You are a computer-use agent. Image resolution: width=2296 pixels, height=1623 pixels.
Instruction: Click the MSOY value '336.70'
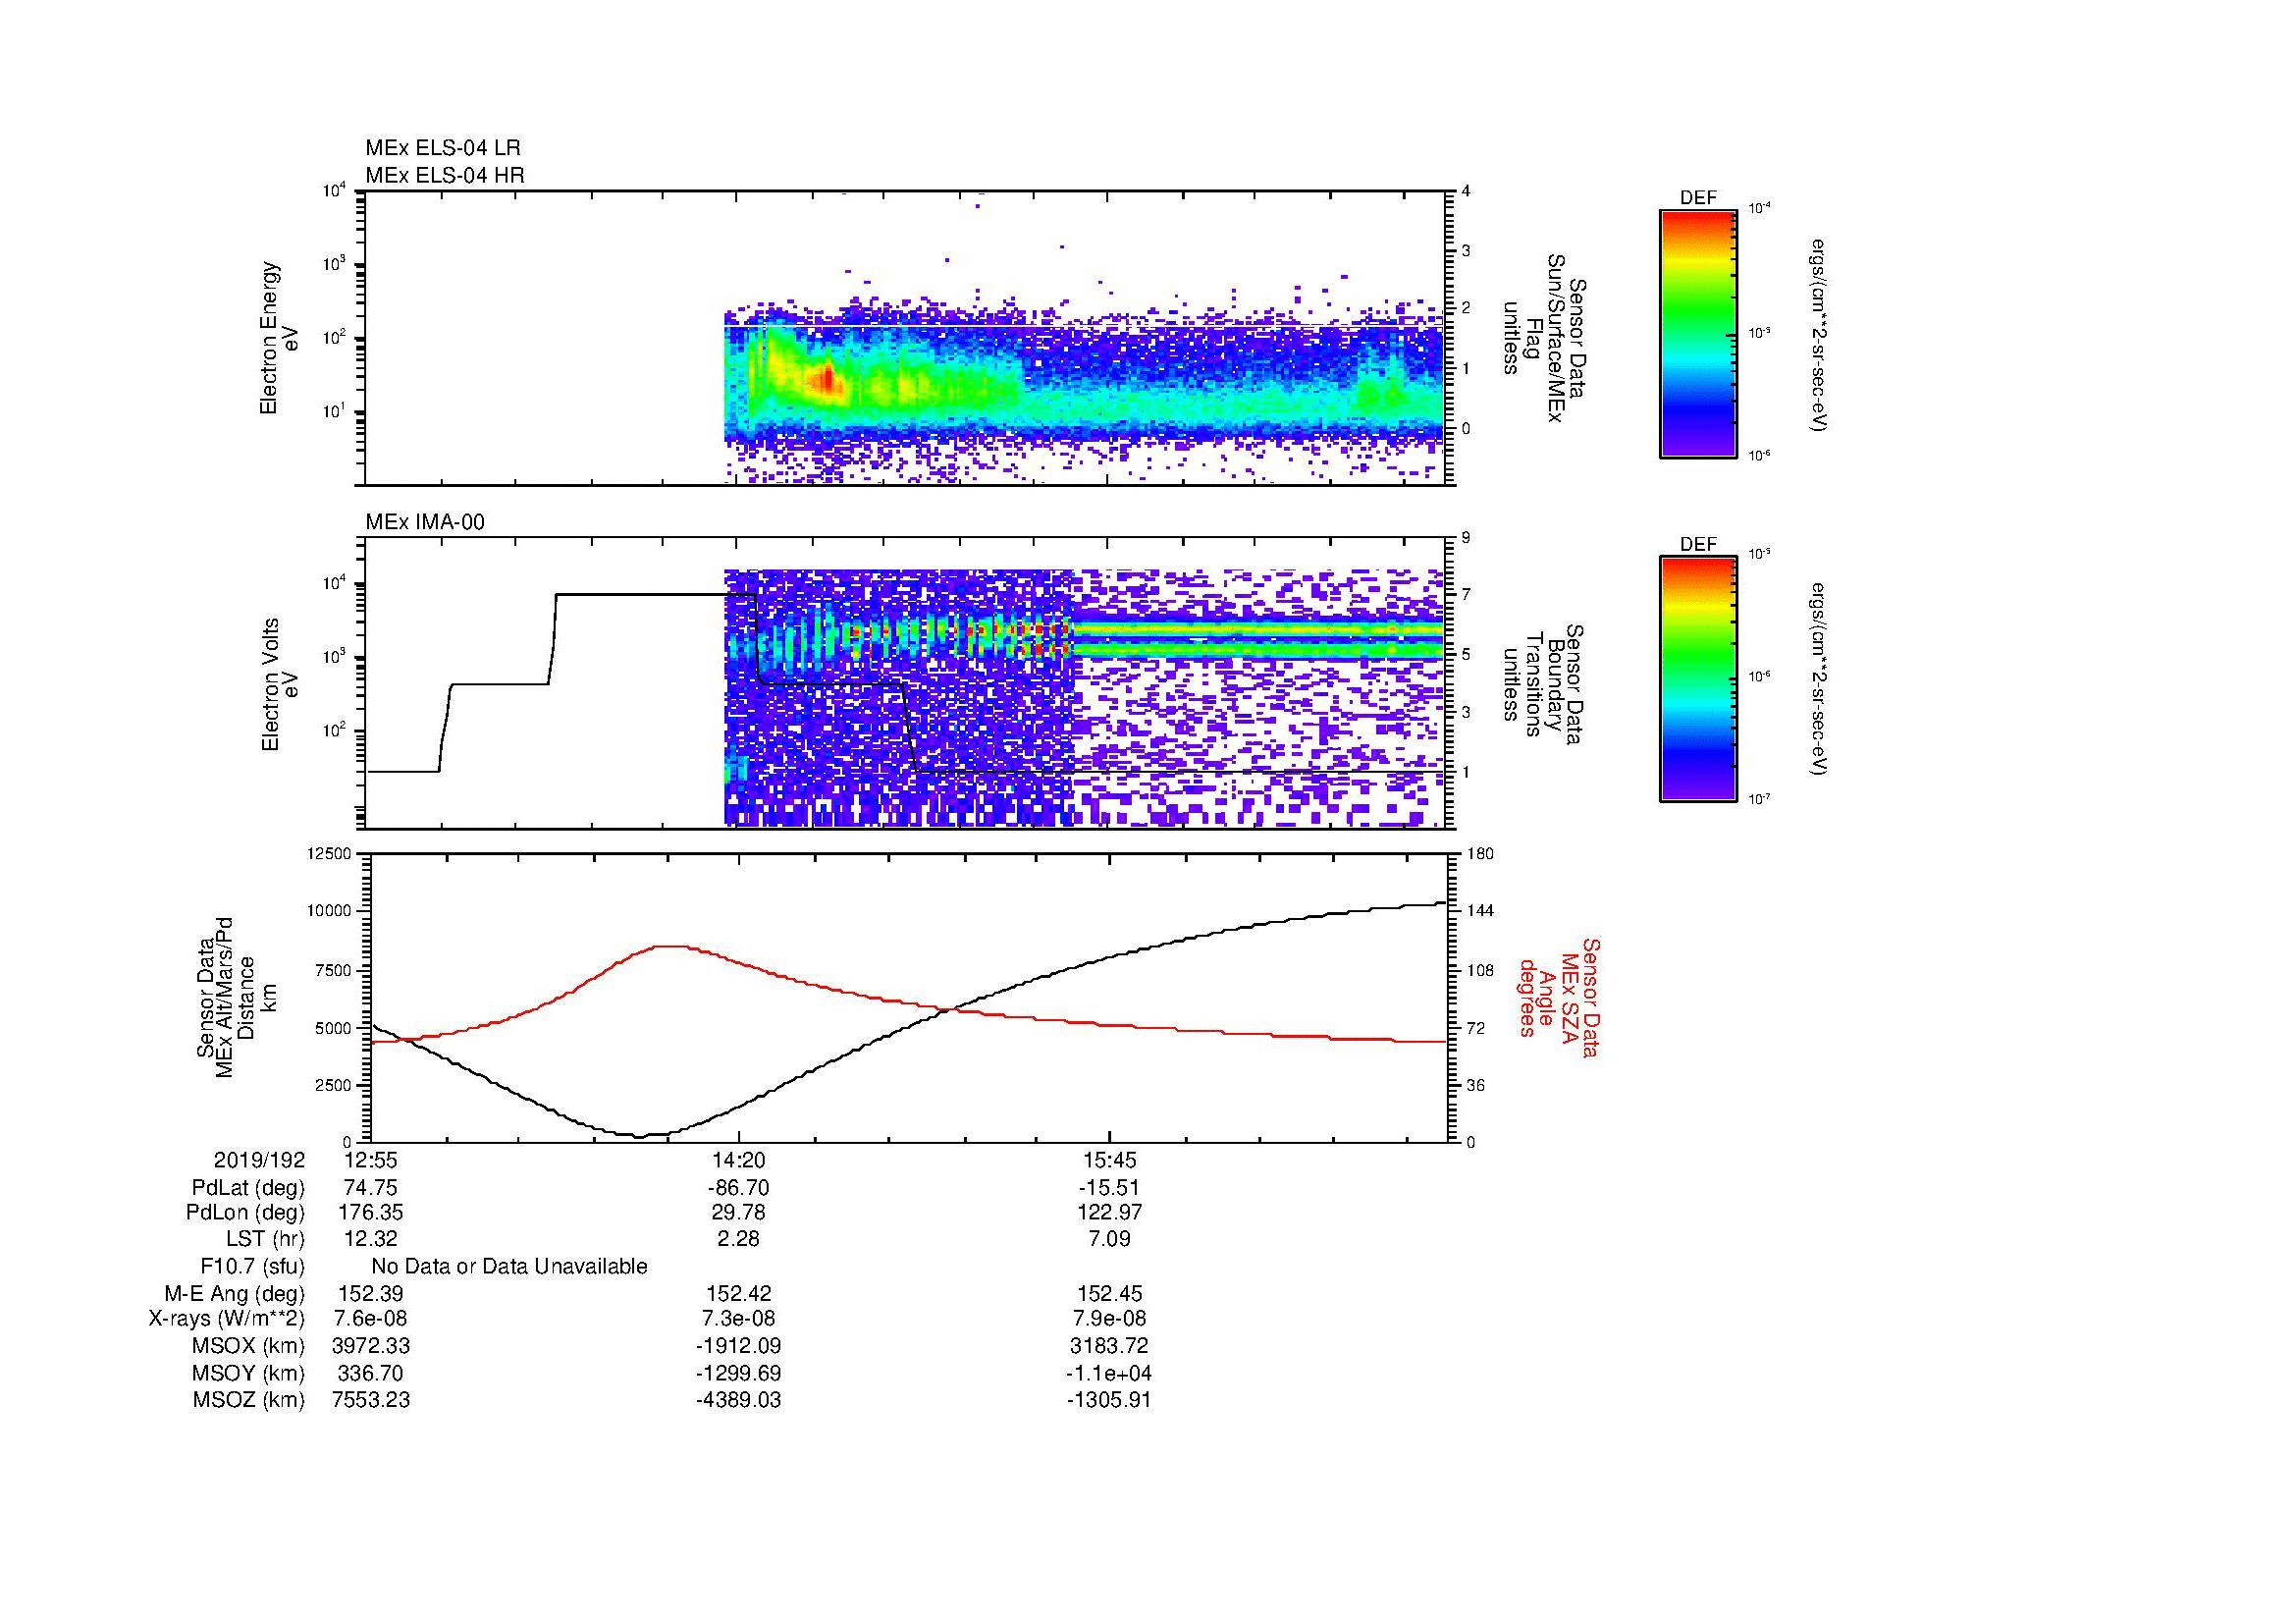[x=370, y=1373]
